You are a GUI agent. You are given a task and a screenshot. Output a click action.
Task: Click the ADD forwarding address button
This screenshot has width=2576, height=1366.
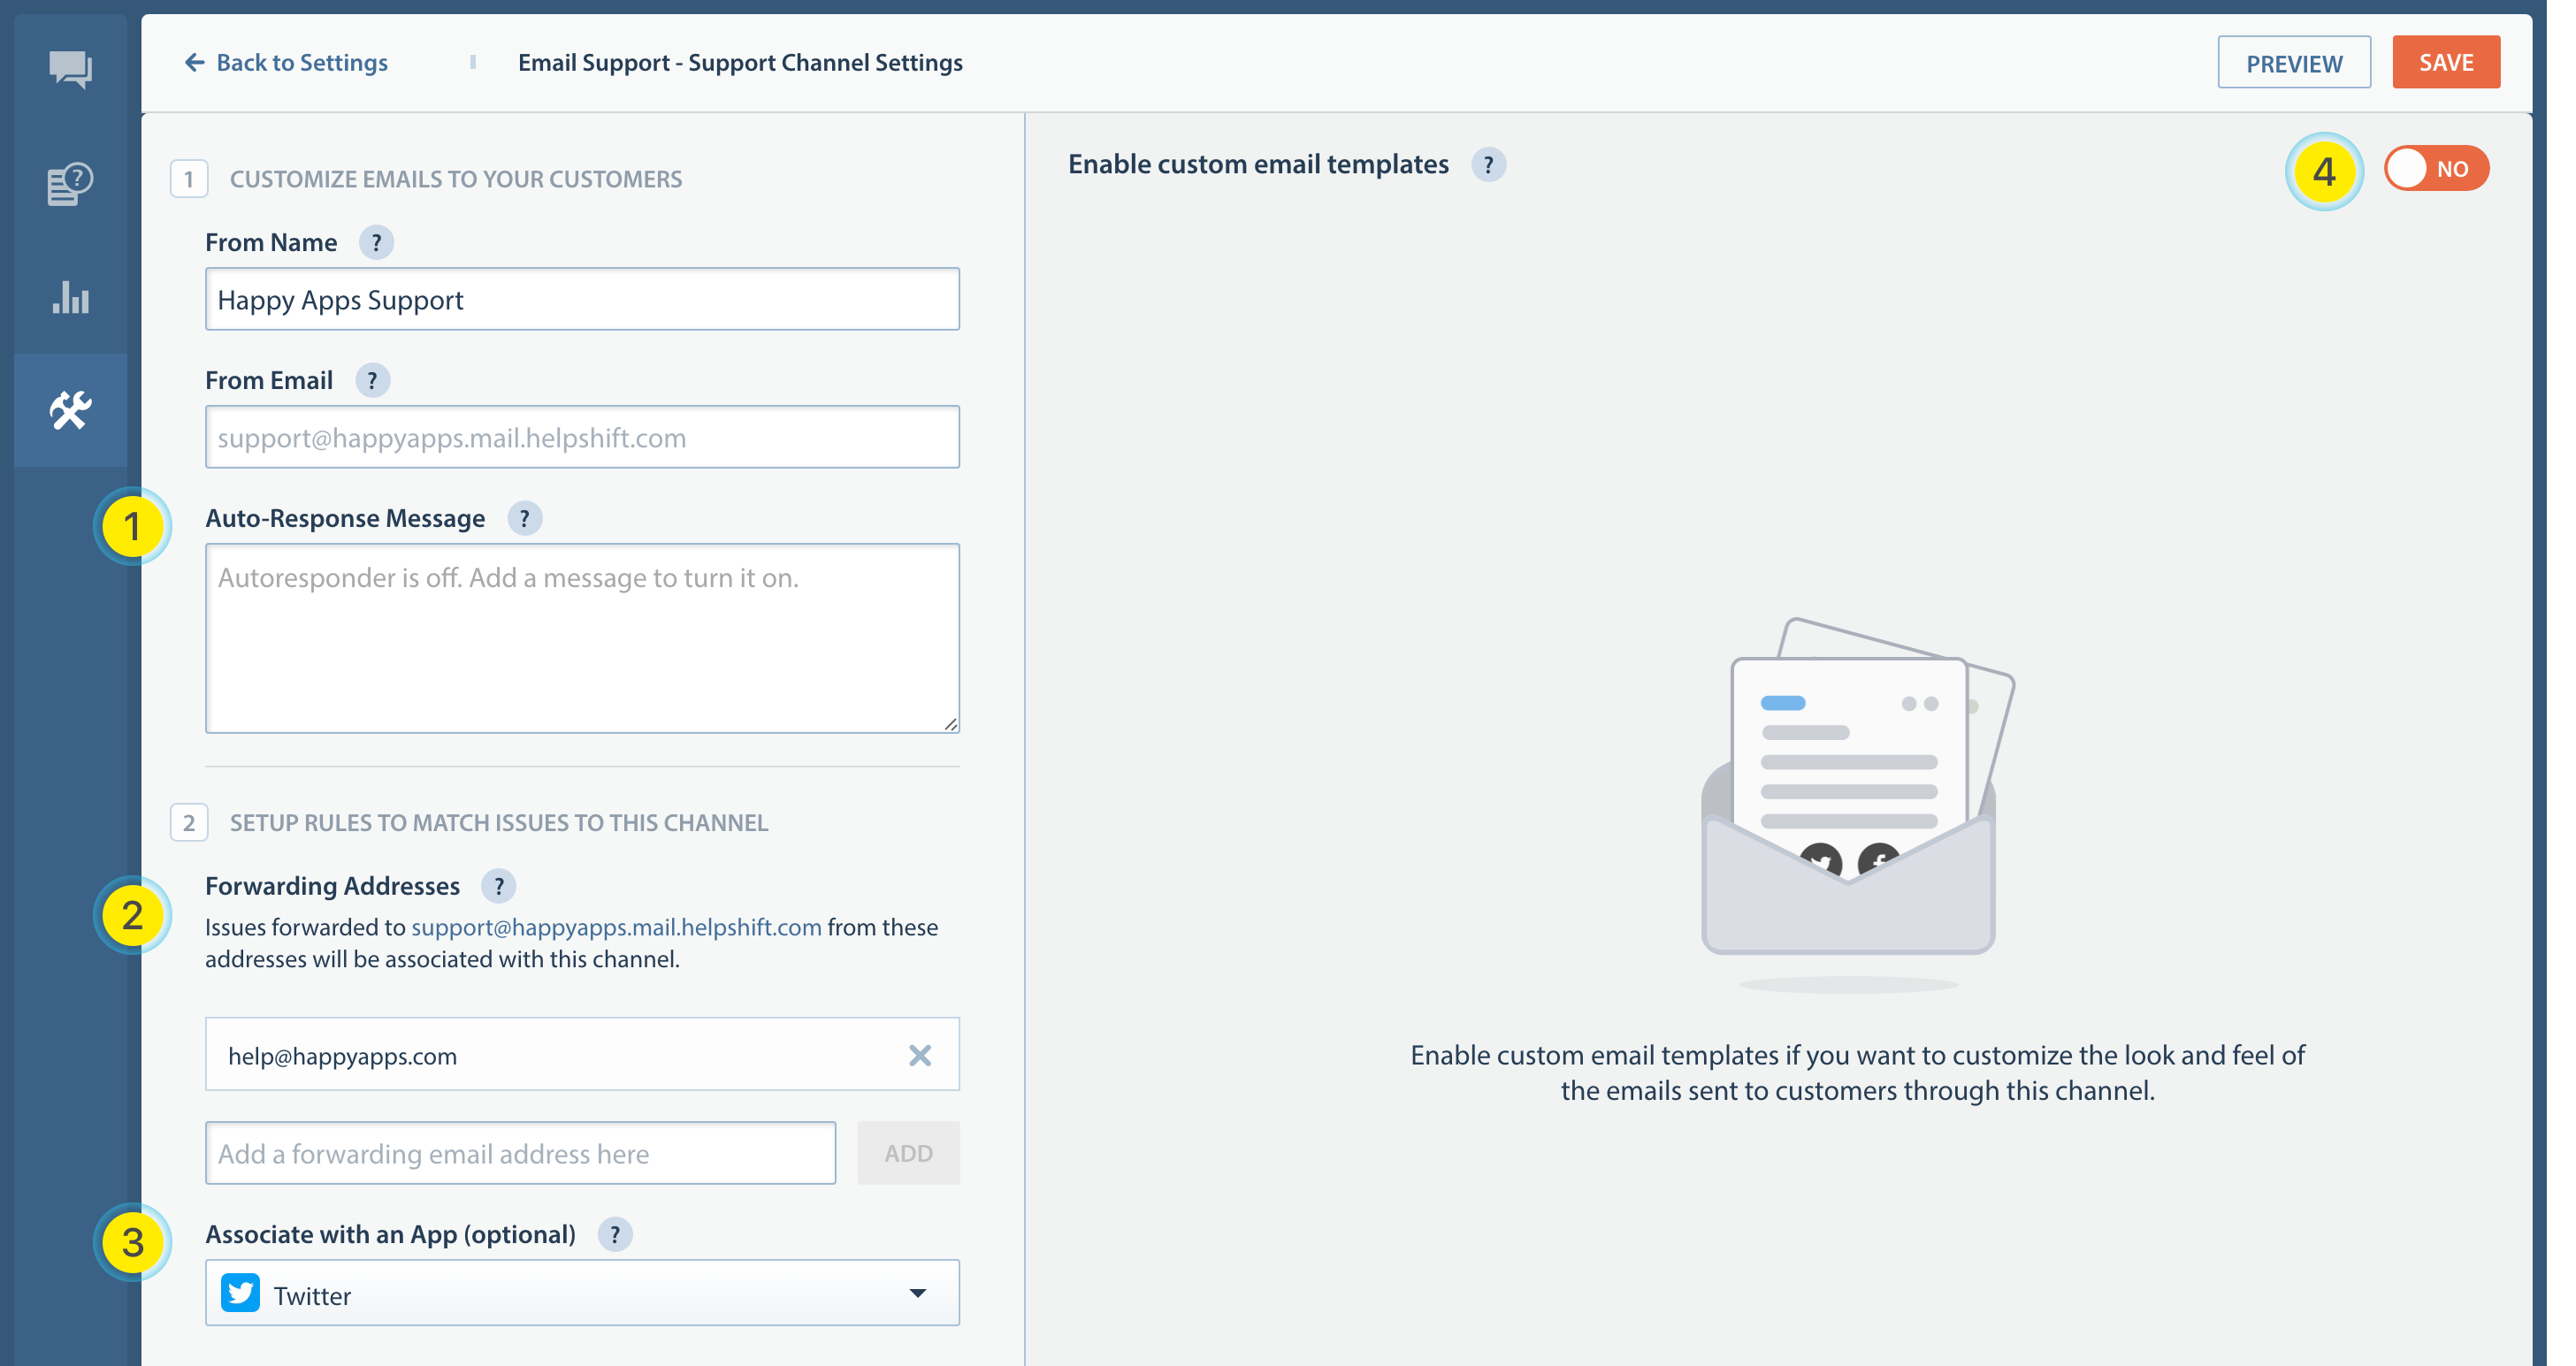908,1154
